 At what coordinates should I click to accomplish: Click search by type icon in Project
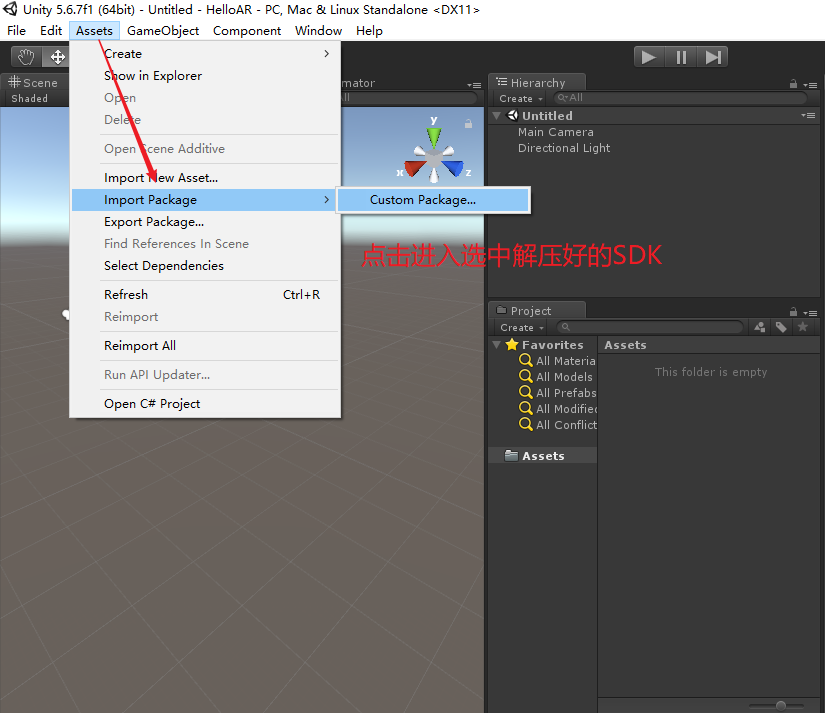point(760,327)
